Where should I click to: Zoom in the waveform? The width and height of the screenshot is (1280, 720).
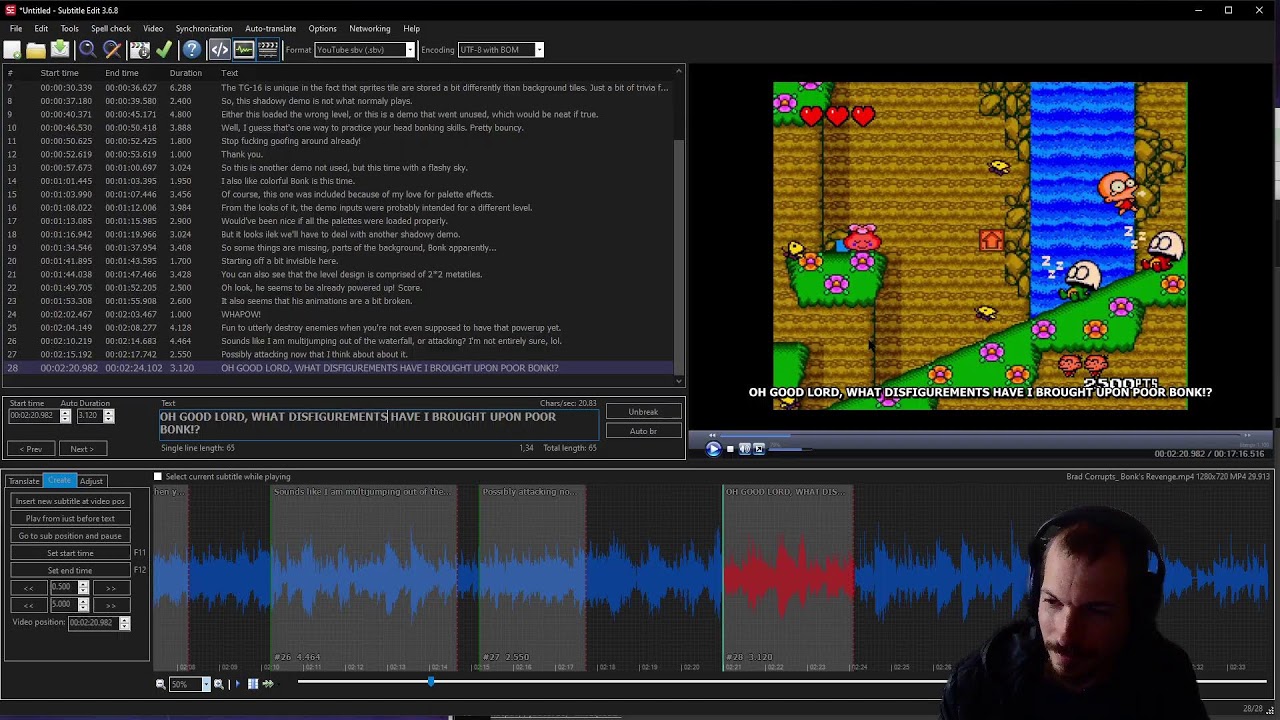point(218,684)
